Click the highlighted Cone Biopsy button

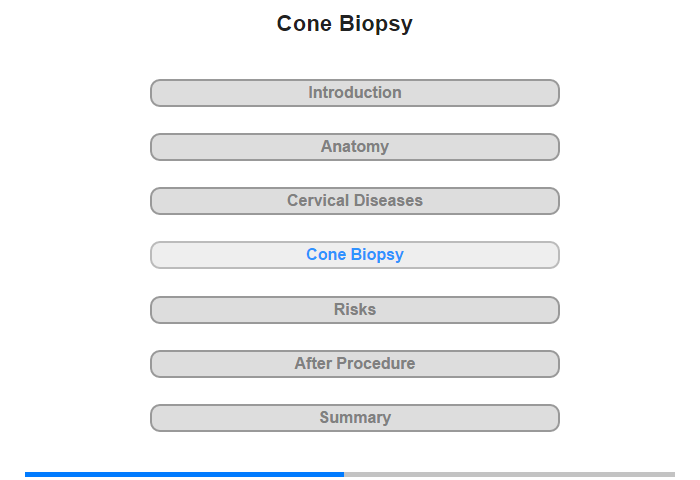point(354,255)
